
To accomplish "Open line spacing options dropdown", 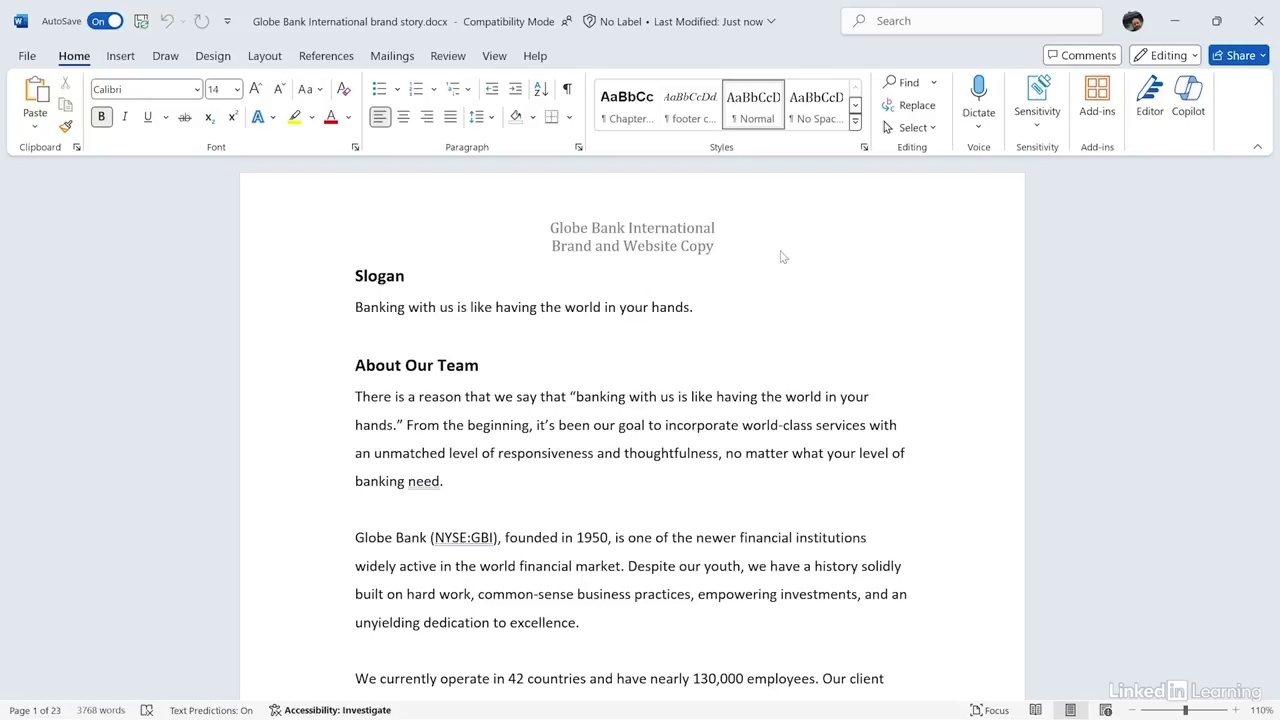I will coord(494,118).
